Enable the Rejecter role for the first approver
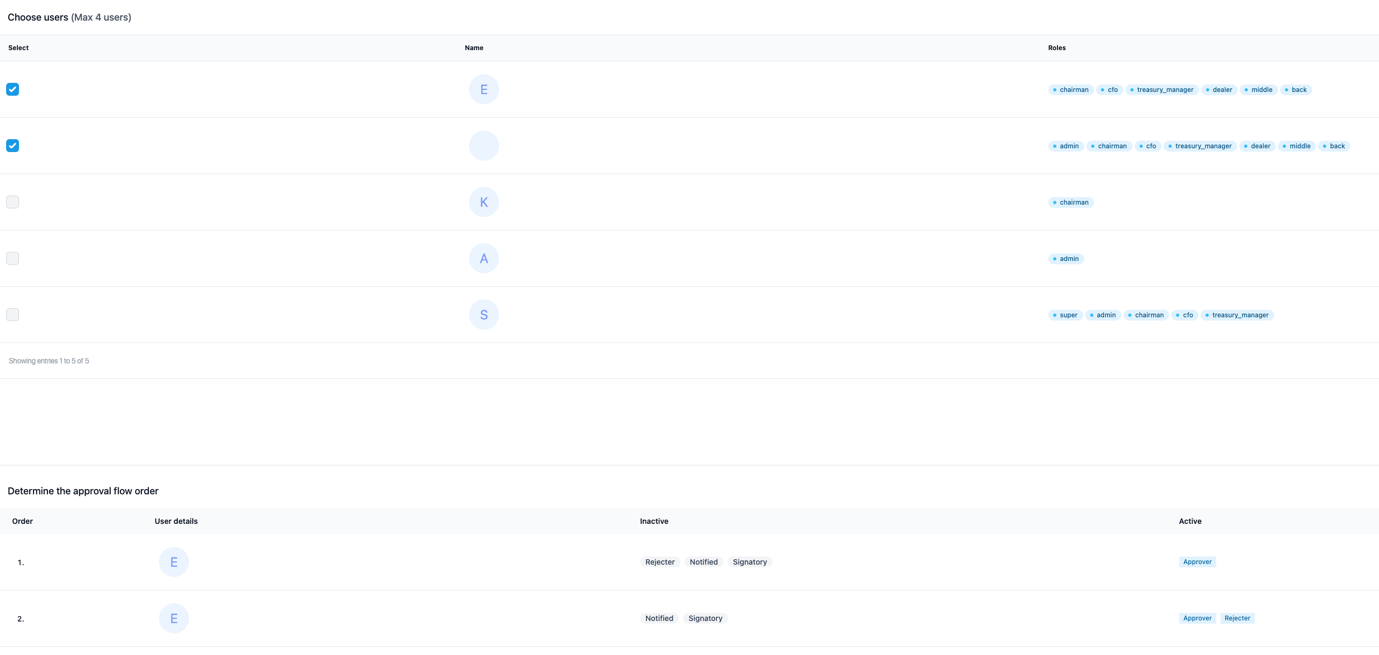Screen dimensions: 1379x655 tap(659, 561)
